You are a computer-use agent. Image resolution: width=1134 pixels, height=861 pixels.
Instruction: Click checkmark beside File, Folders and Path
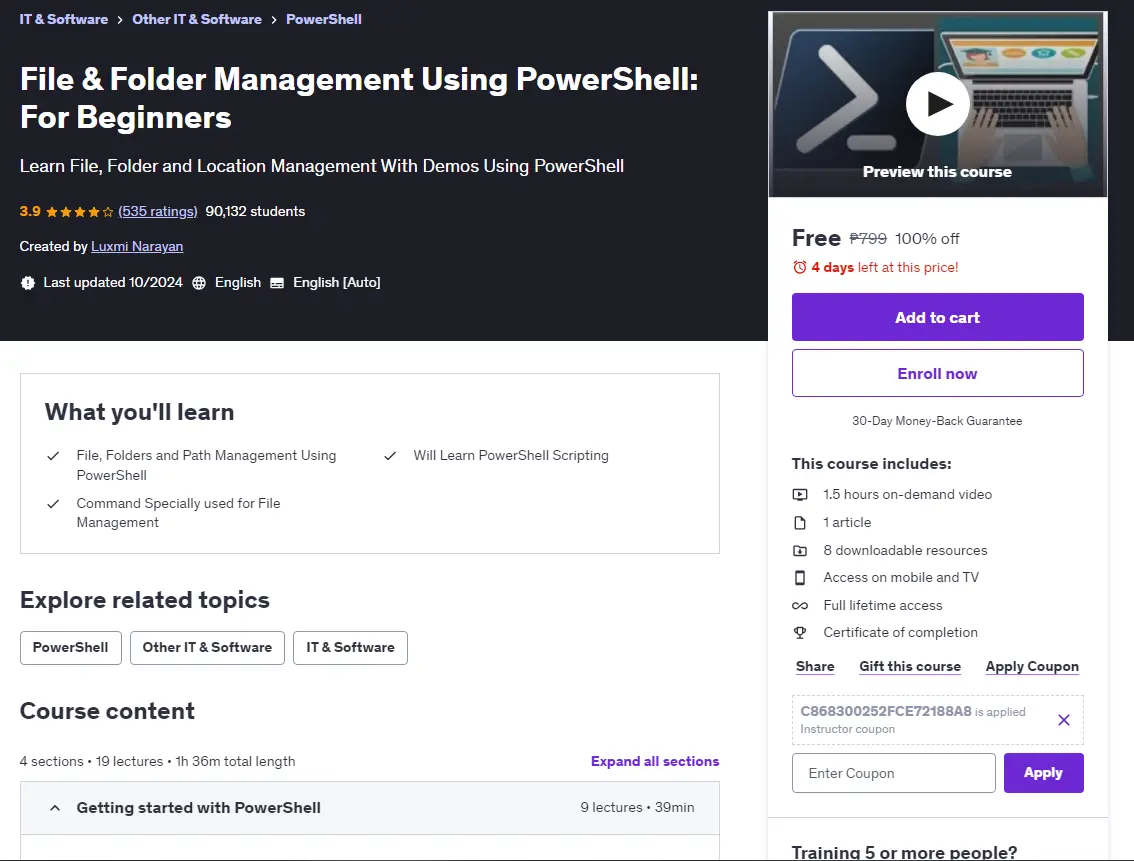click(x=53, y=456)
